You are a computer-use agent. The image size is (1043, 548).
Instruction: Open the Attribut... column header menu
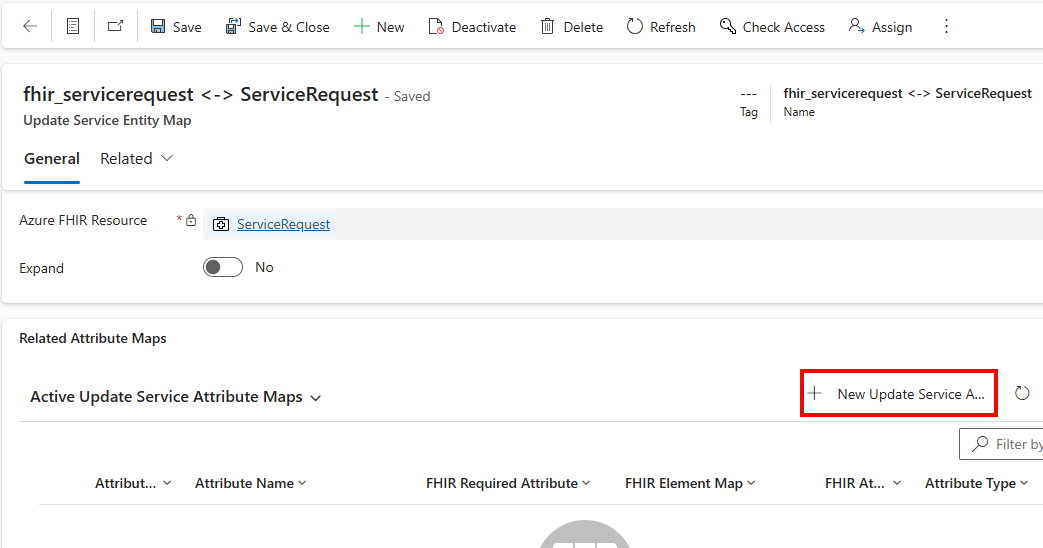[133, 483]
